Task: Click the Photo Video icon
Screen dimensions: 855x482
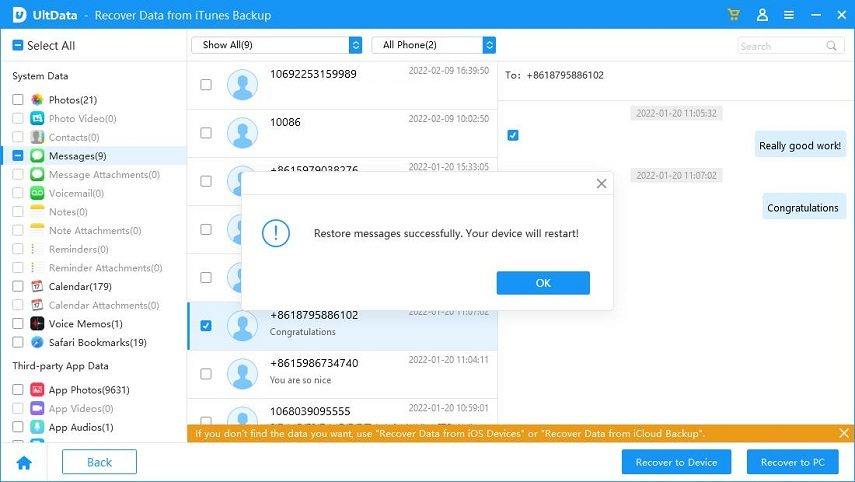Action: (37, 118)
